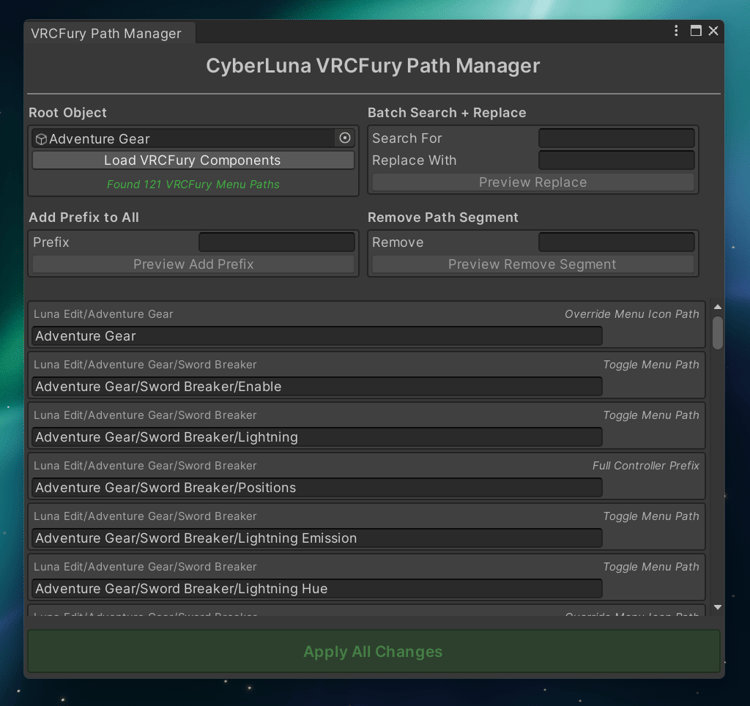Click into the Remove input field
This screenshot has width=750, height=706.
[616, 242]
